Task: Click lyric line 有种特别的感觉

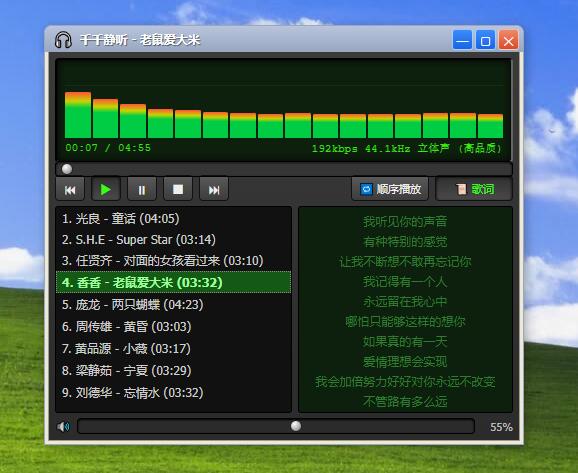Action: (405, 242)
